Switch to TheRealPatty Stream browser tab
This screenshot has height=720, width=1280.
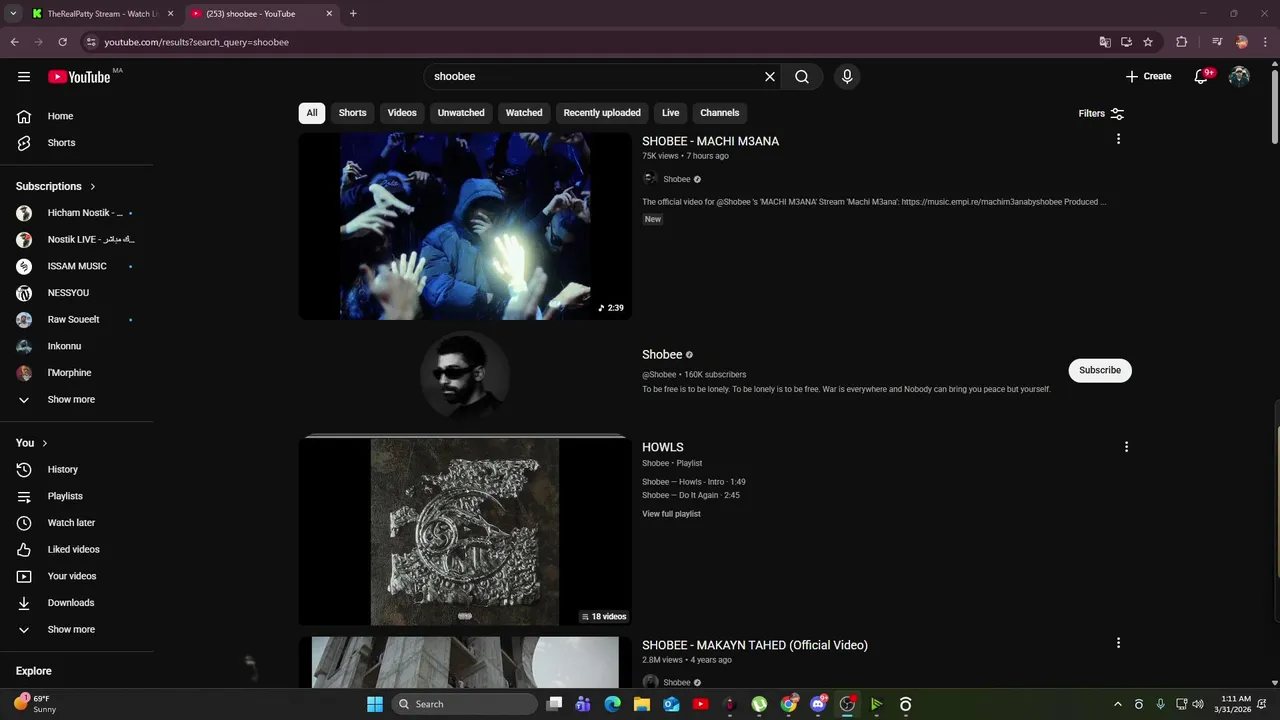pyautogui.click(x=102, y=14)
